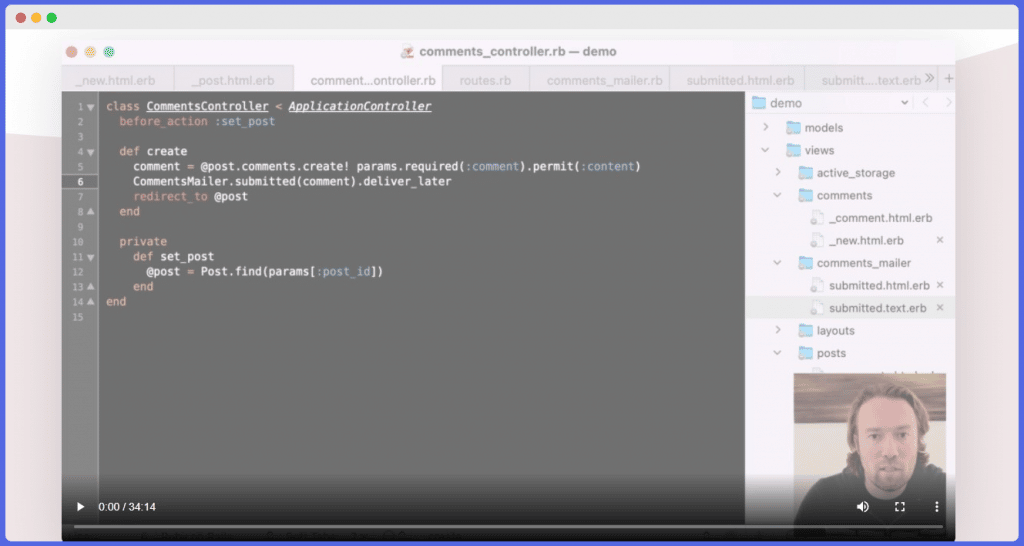Select the models folder icon
This screenshot has width=1024, height=546.
[793, 127]
